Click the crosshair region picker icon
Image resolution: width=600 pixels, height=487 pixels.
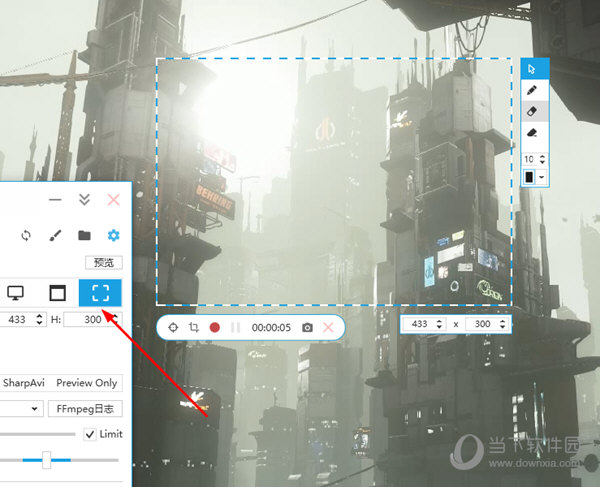pos(172,327)
